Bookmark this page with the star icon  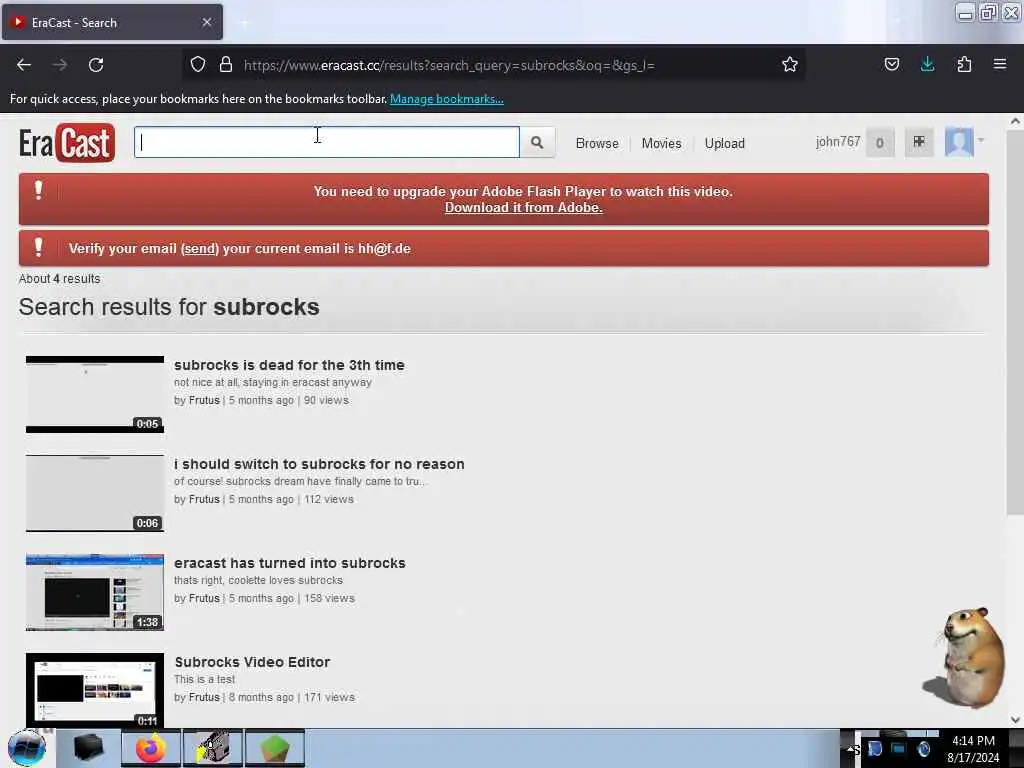pyautogui.click(x=790, y=65)
